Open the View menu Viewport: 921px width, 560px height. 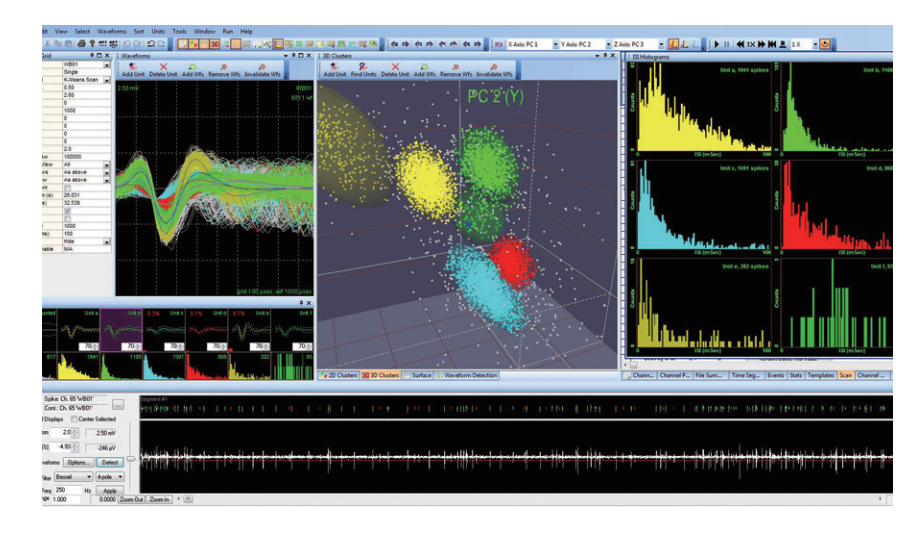[61, 31]
